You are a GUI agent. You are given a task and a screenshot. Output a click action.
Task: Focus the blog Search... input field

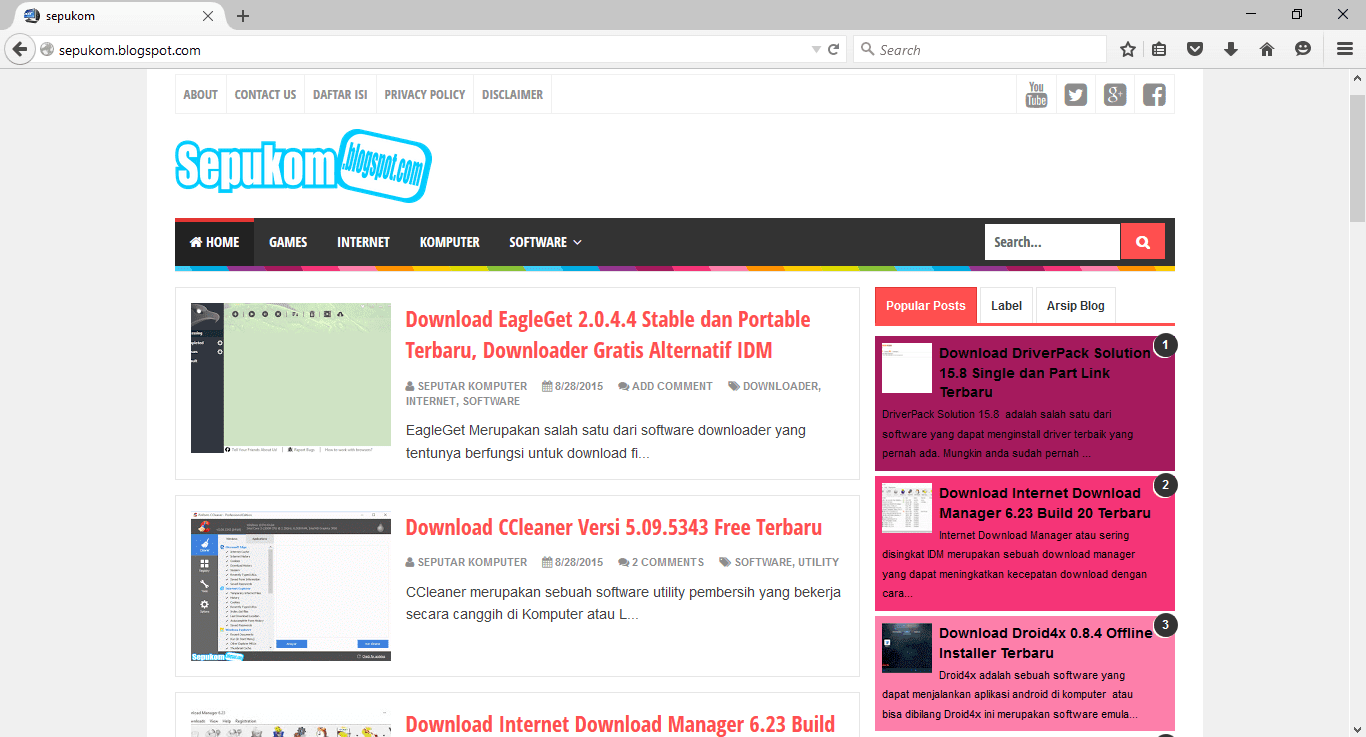pos(1052,242)
